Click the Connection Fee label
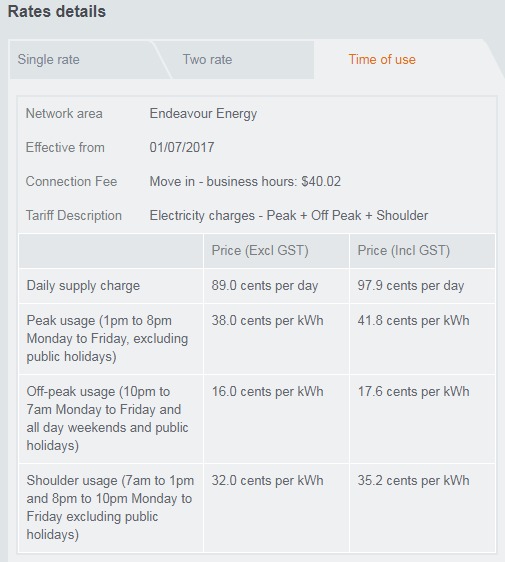Viewport: 505px width, 562px height. point(71,181)
